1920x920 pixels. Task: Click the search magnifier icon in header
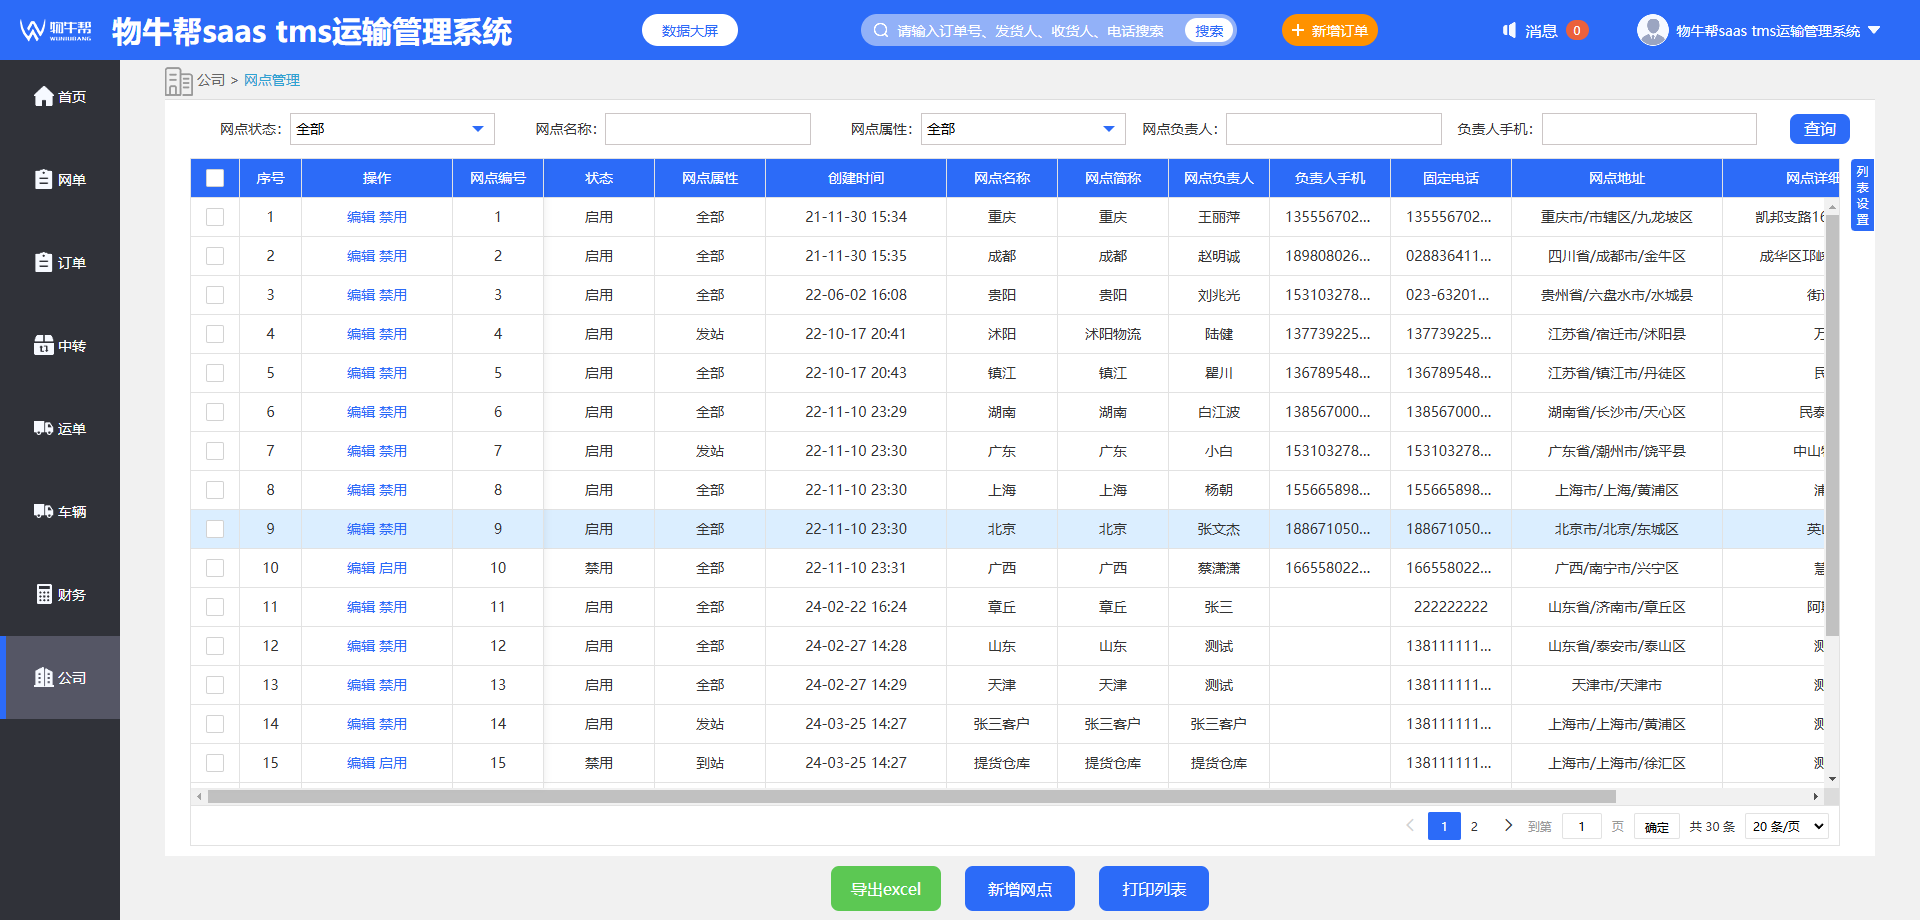[x=881, y=31]
